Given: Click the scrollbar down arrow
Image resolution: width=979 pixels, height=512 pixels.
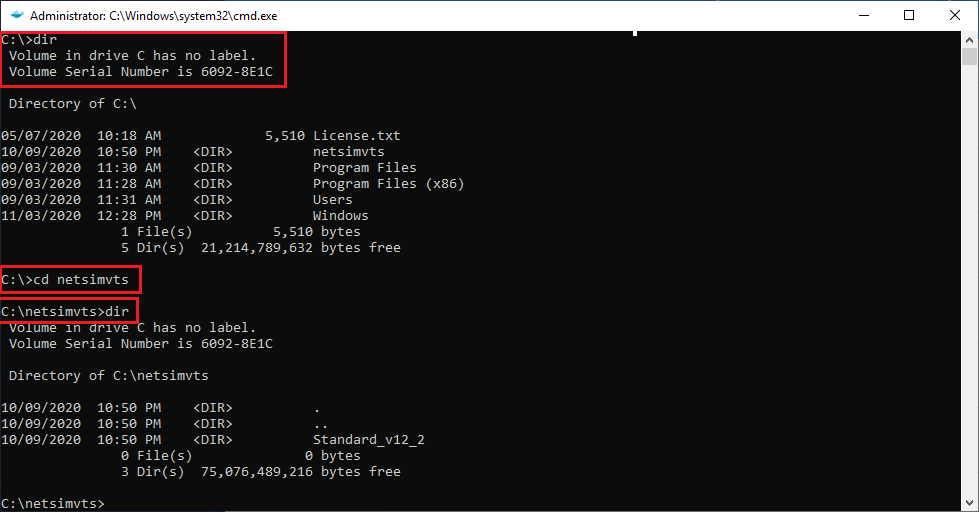Looking at the screenshot, I should point(969,503).
